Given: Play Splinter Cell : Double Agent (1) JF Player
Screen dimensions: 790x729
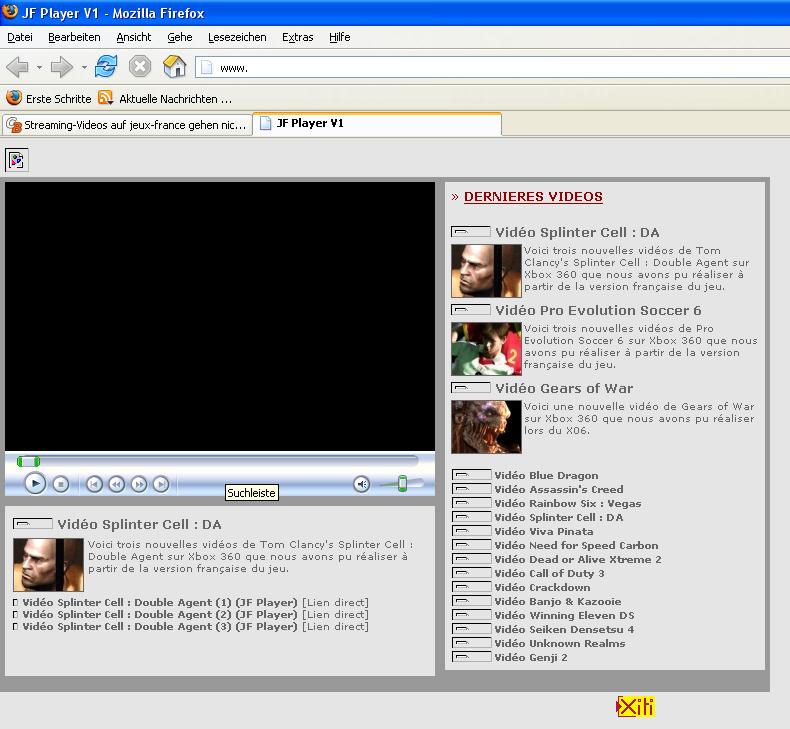Looking at the screenshot, I should coord(160,603).
